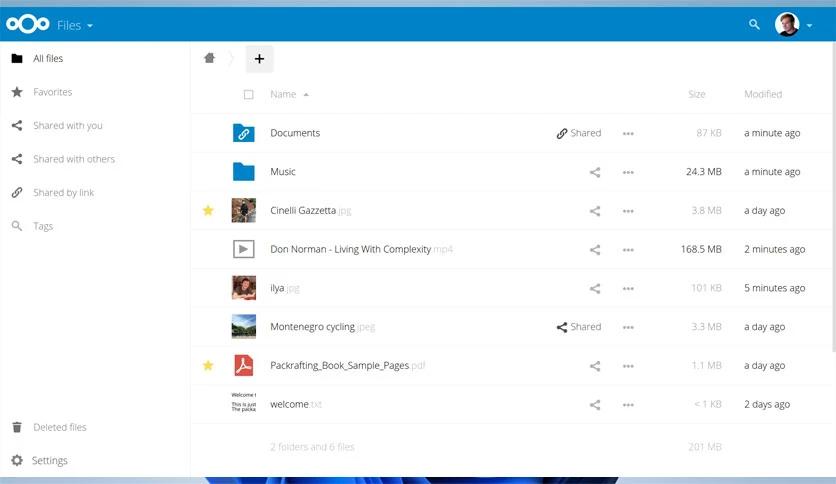
Task: Unfavorite Packrafting_Book_Sample_Pages star
Action: (x=208, y=365)
